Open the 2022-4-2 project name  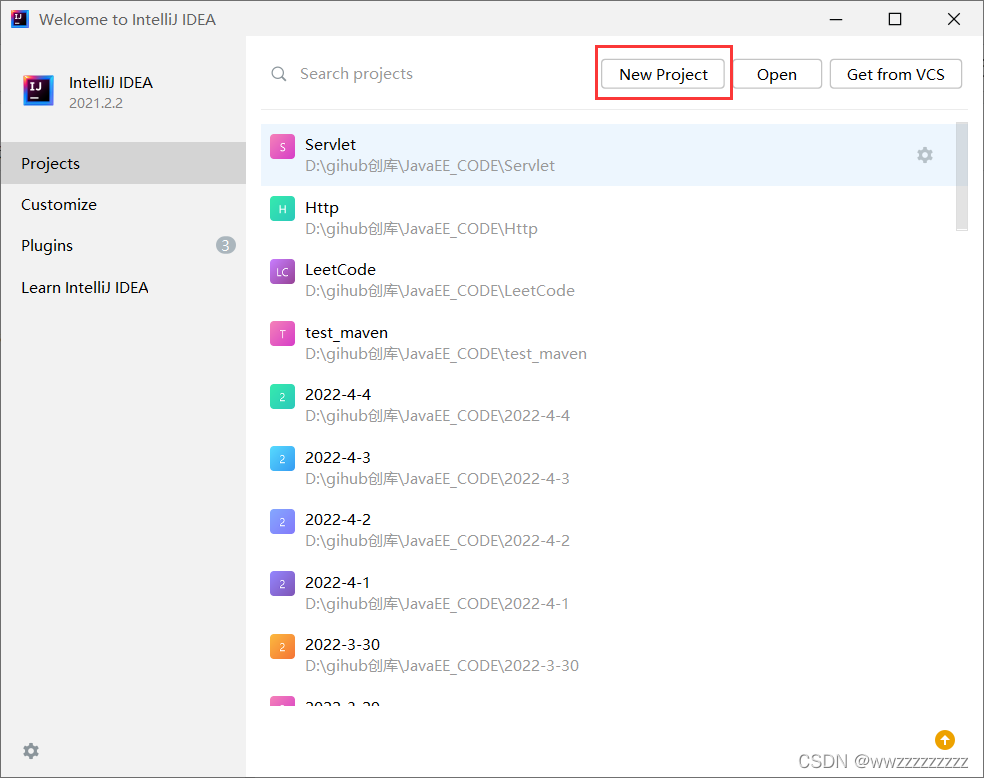click(x=338, y=520)
